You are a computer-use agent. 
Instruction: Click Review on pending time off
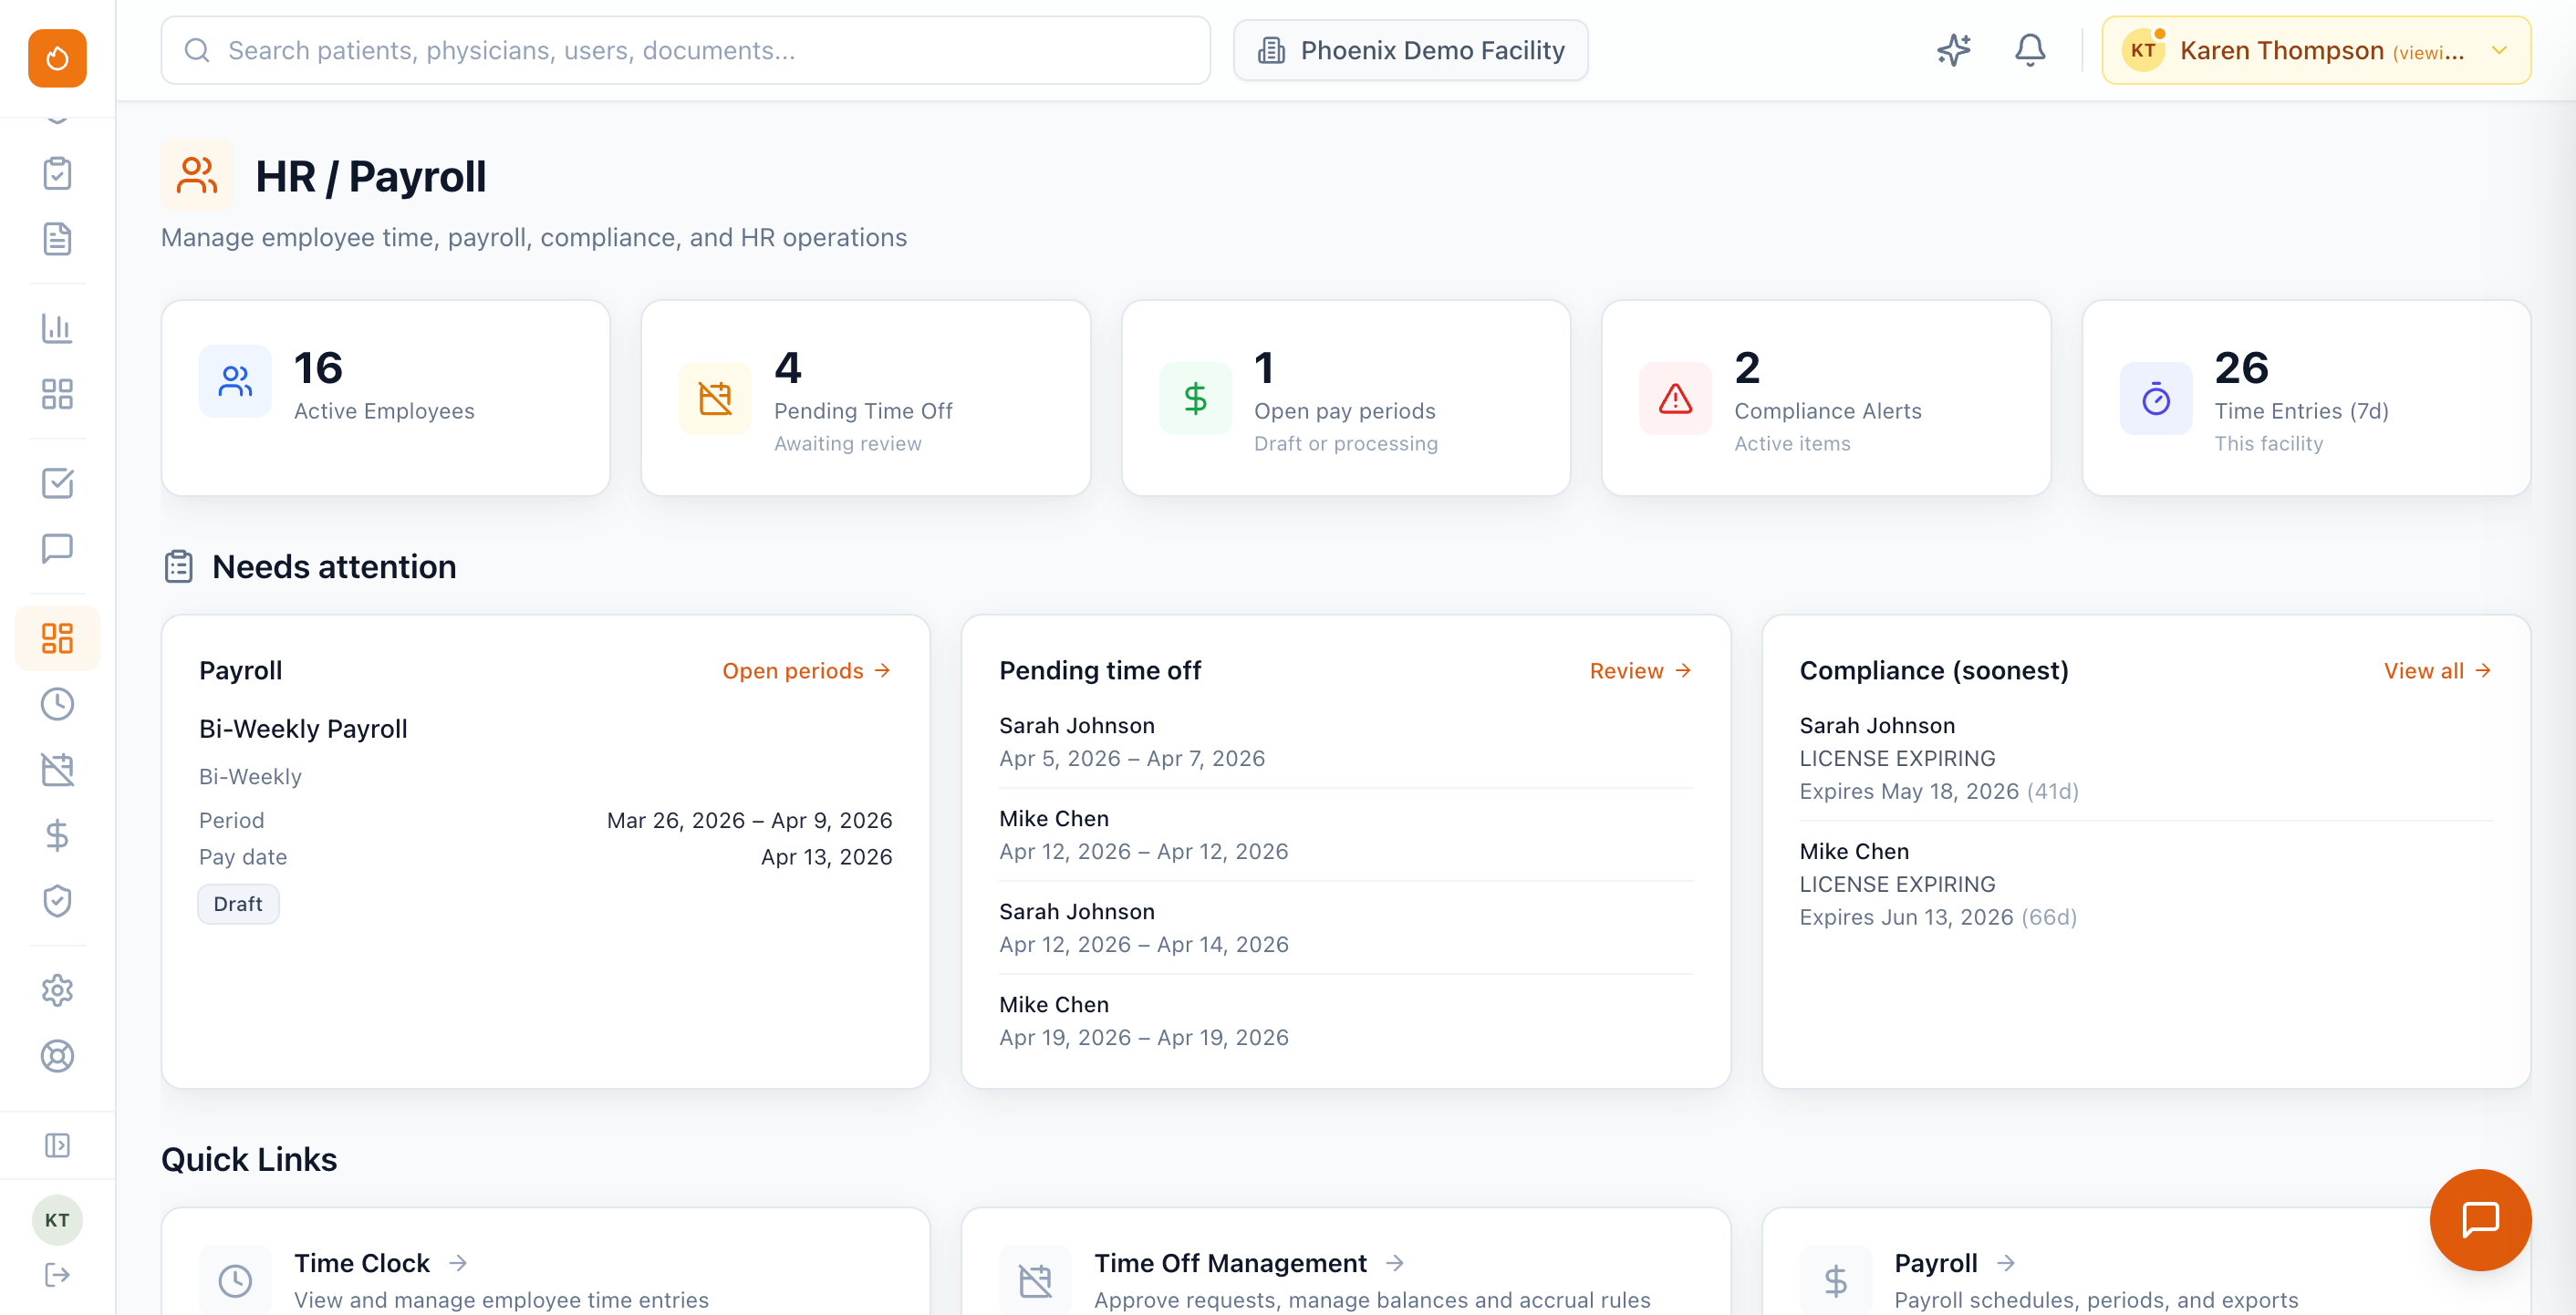1638,670
